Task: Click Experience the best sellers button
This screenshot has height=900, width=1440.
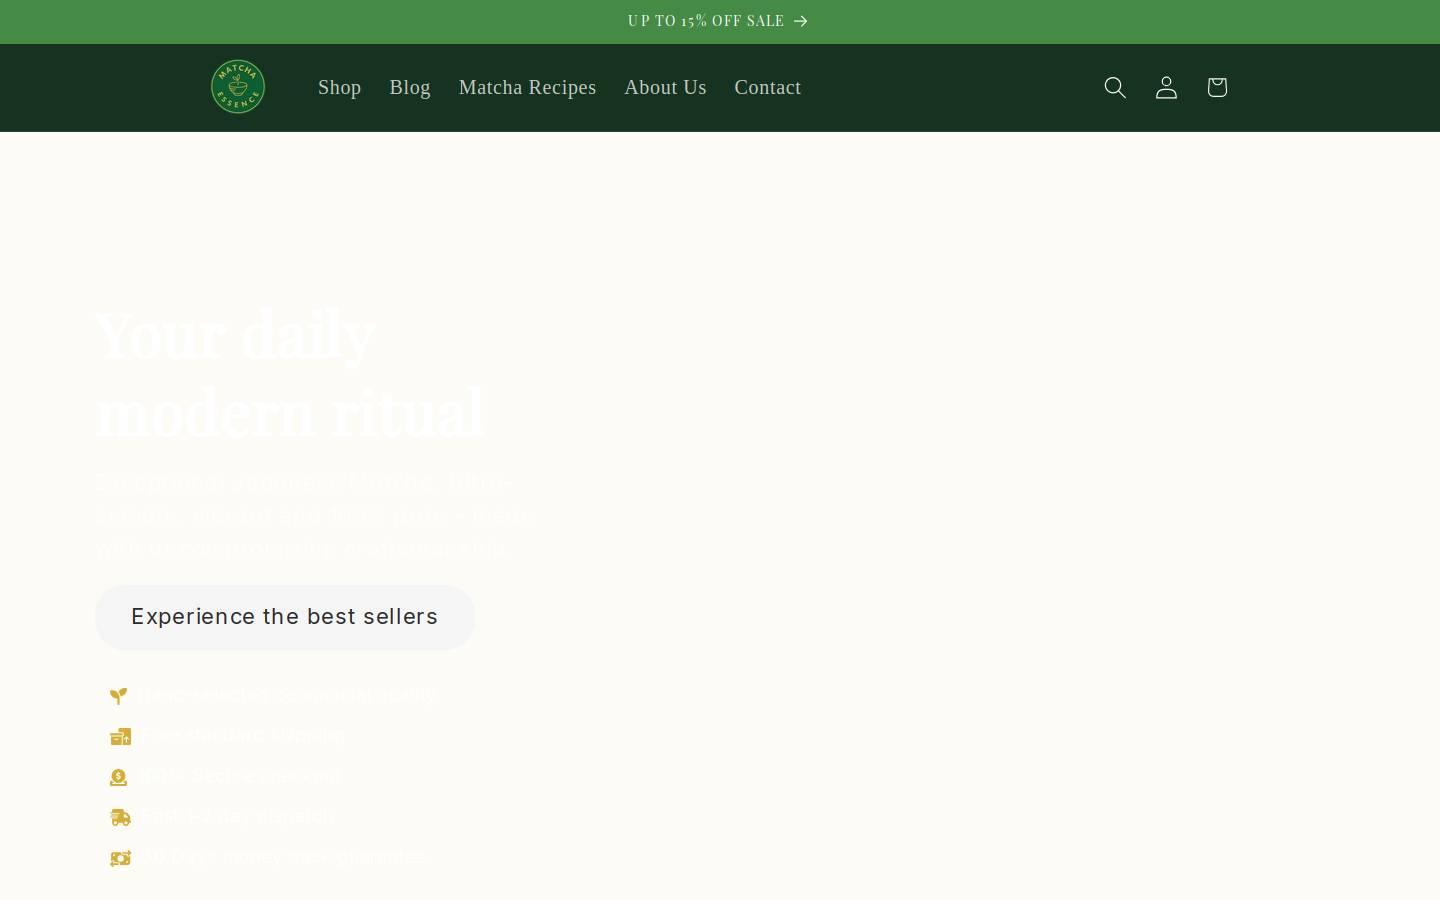Action: pos(285,617)
